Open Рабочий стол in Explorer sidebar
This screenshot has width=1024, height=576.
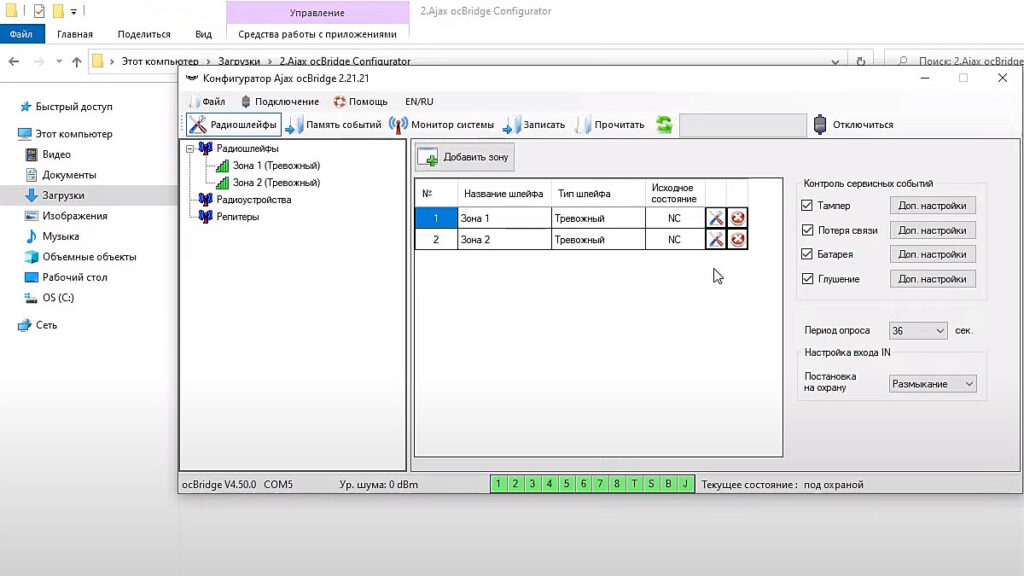[x=74, y=277]
